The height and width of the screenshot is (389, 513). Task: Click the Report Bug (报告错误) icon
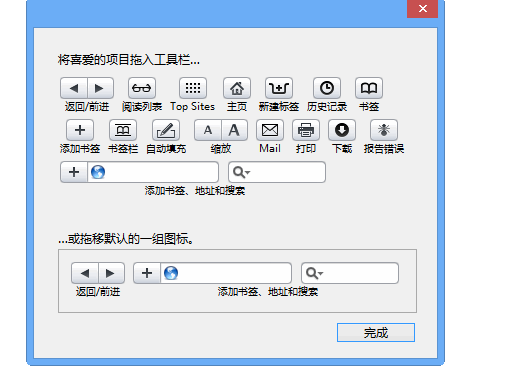(384, 130)
